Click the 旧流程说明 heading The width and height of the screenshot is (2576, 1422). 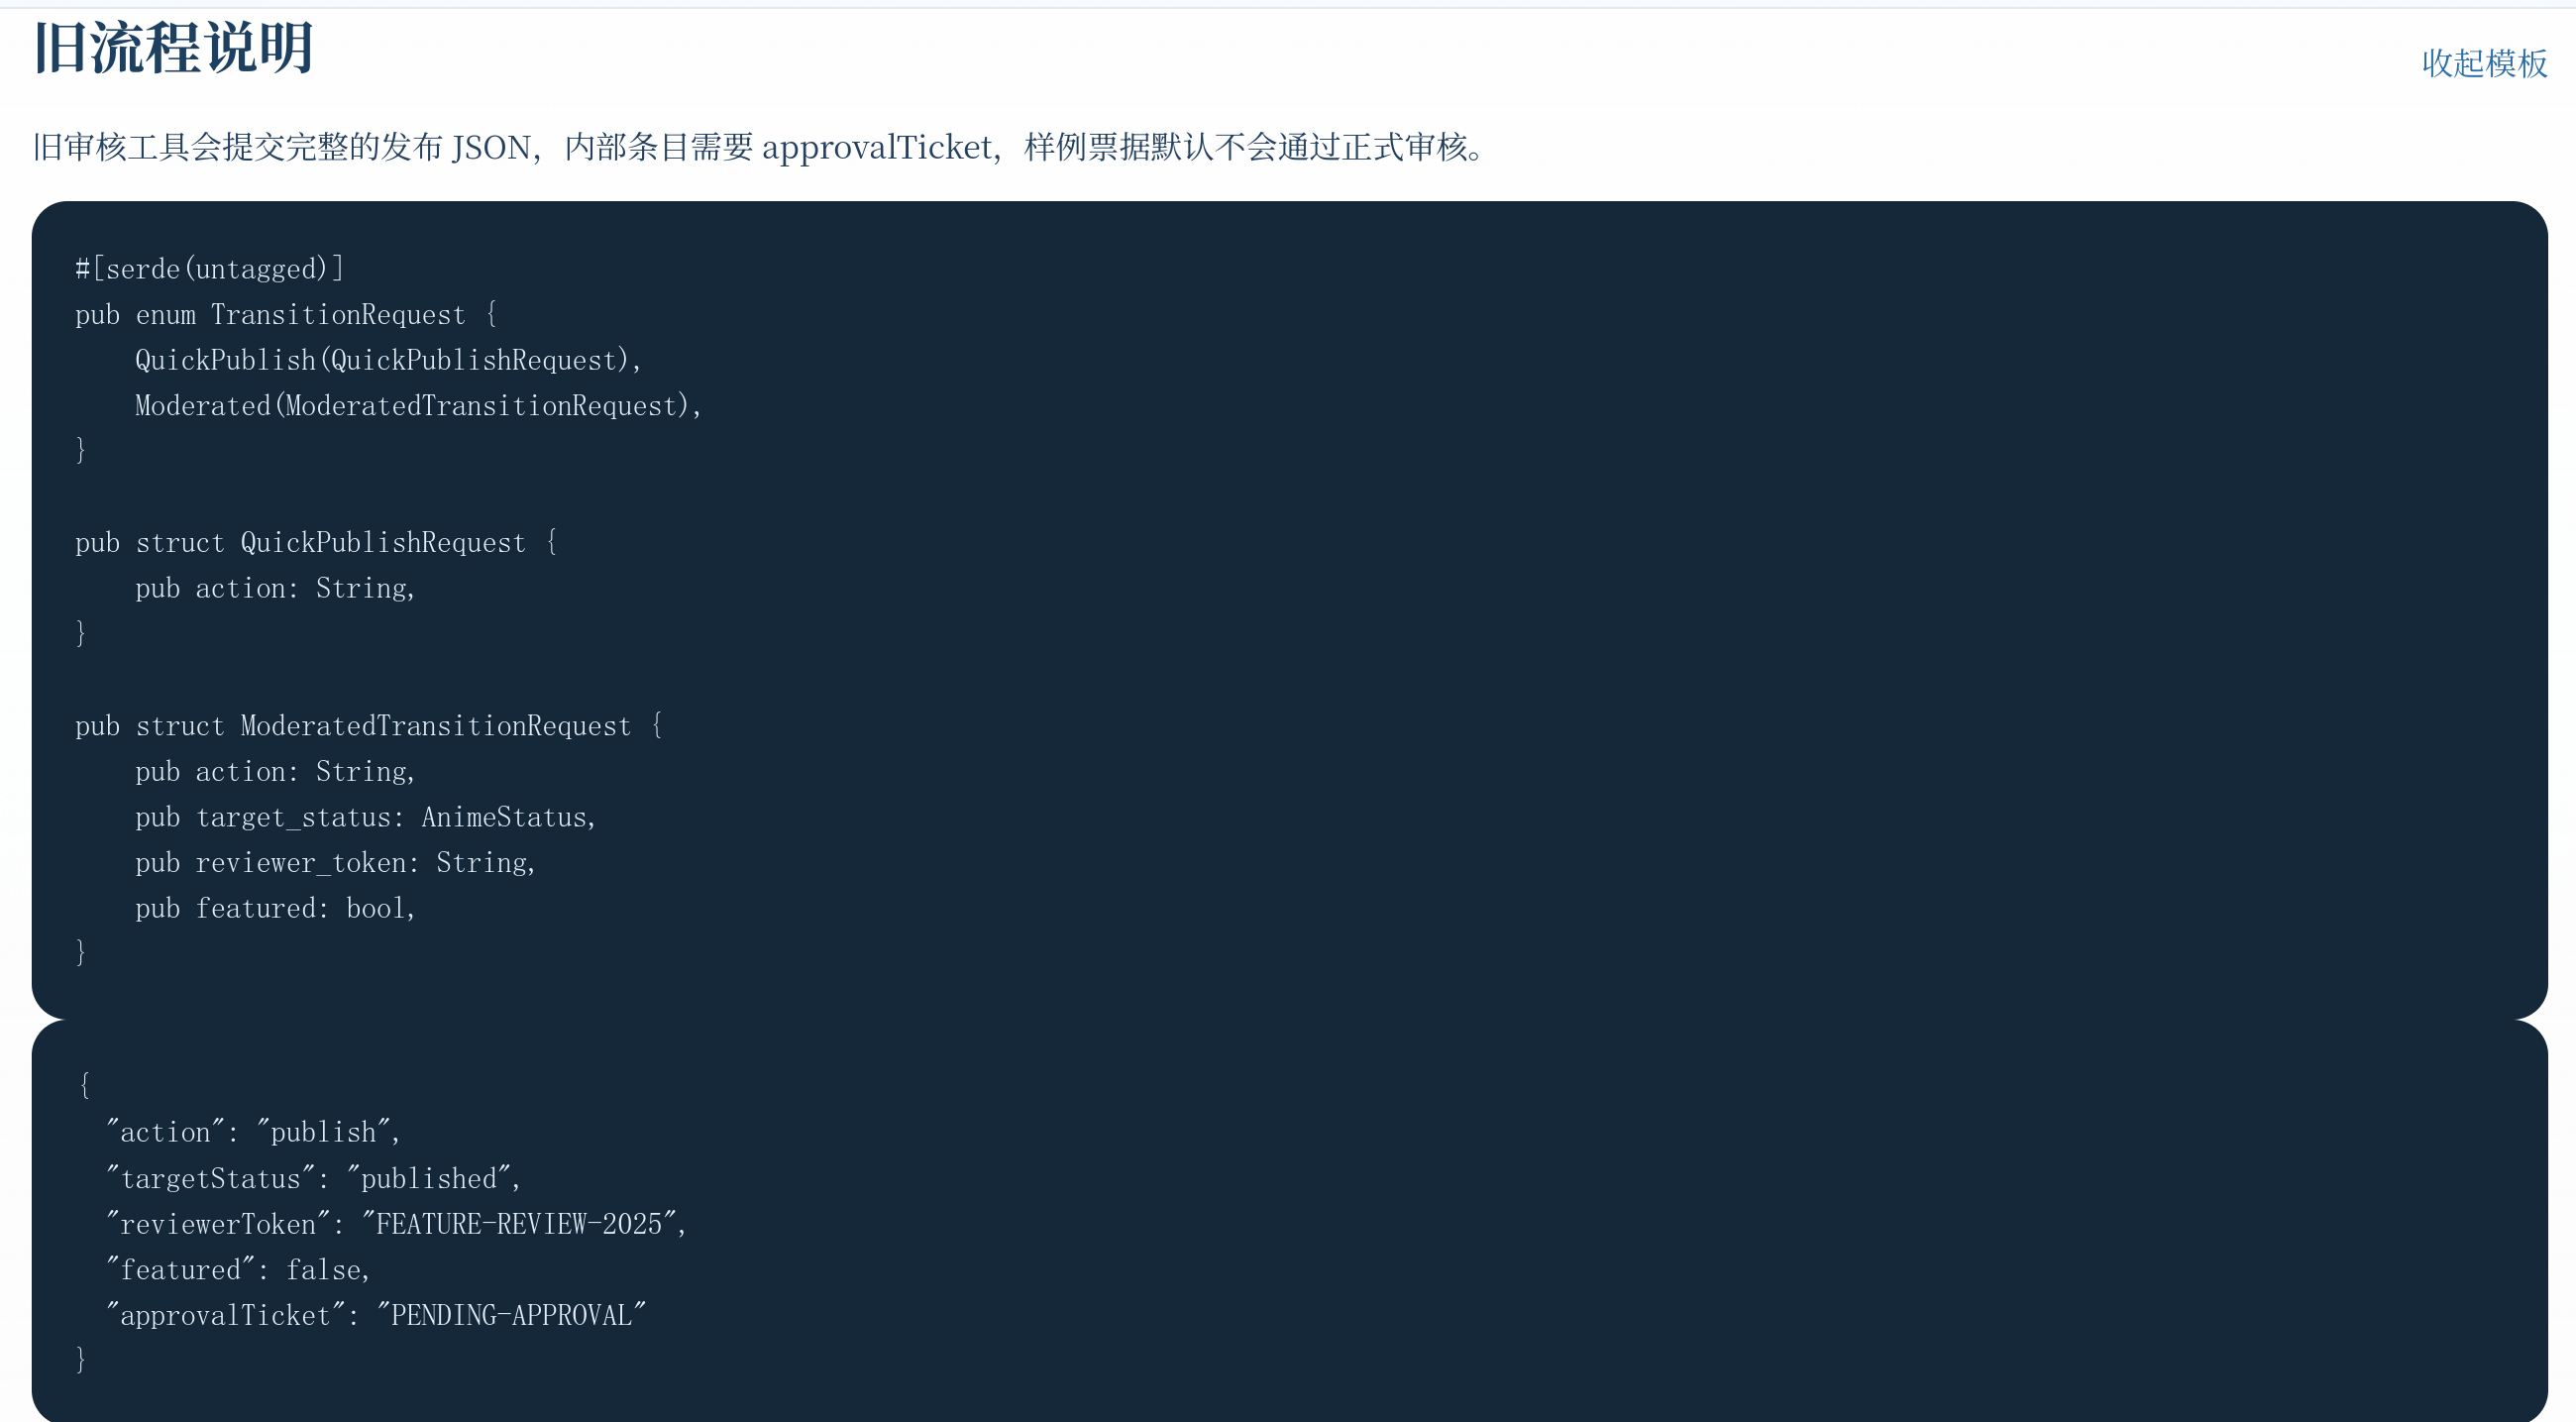(x=174, y=47)
